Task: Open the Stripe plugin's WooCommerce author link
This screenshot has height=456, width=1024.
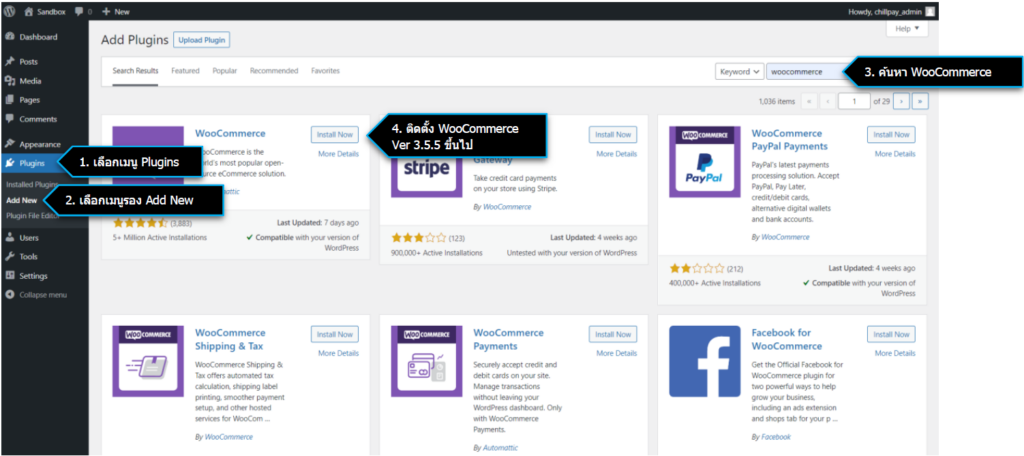Action: pos(507,206)
